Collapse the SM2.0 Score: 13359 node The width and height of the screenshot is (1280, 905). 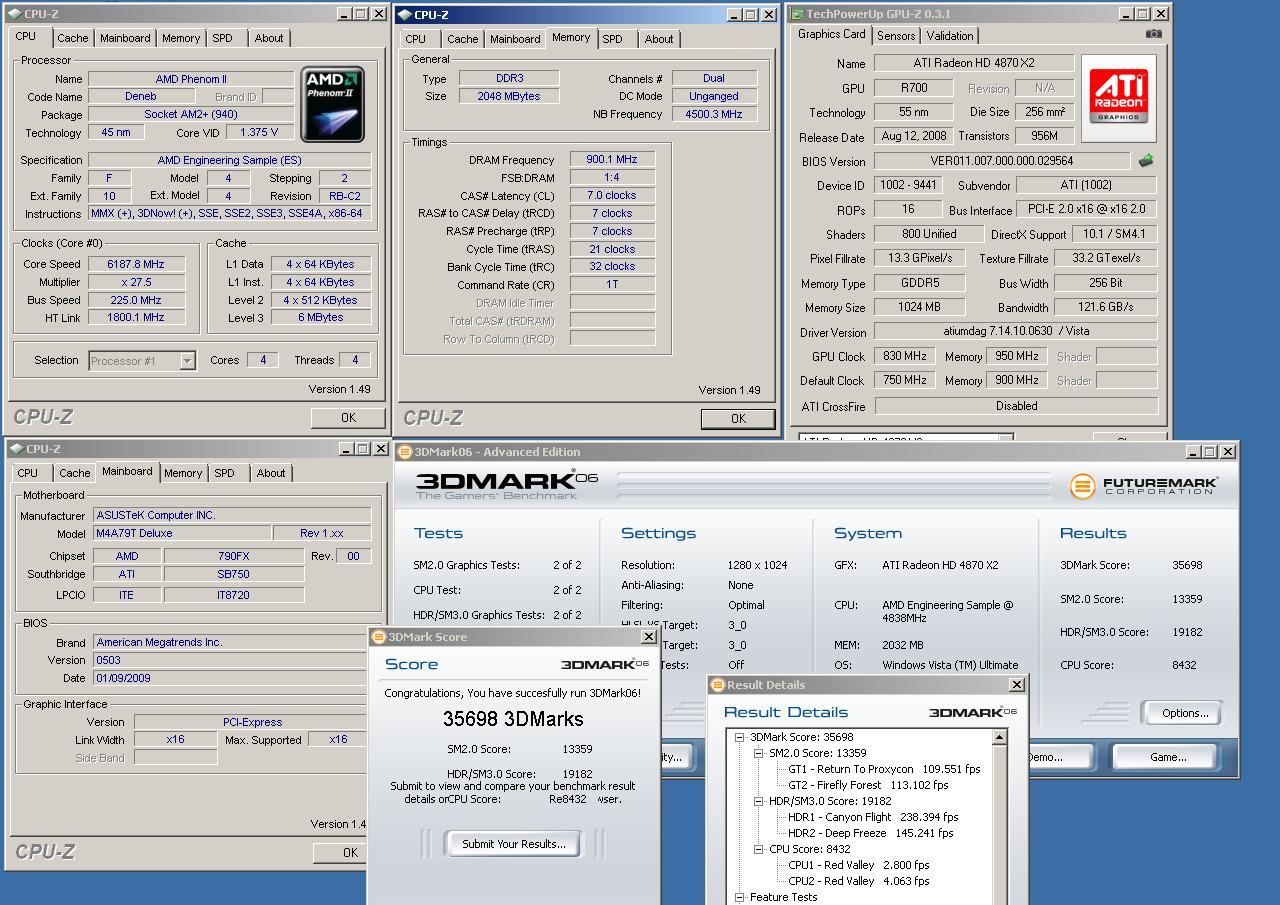(x=759, y=753)
